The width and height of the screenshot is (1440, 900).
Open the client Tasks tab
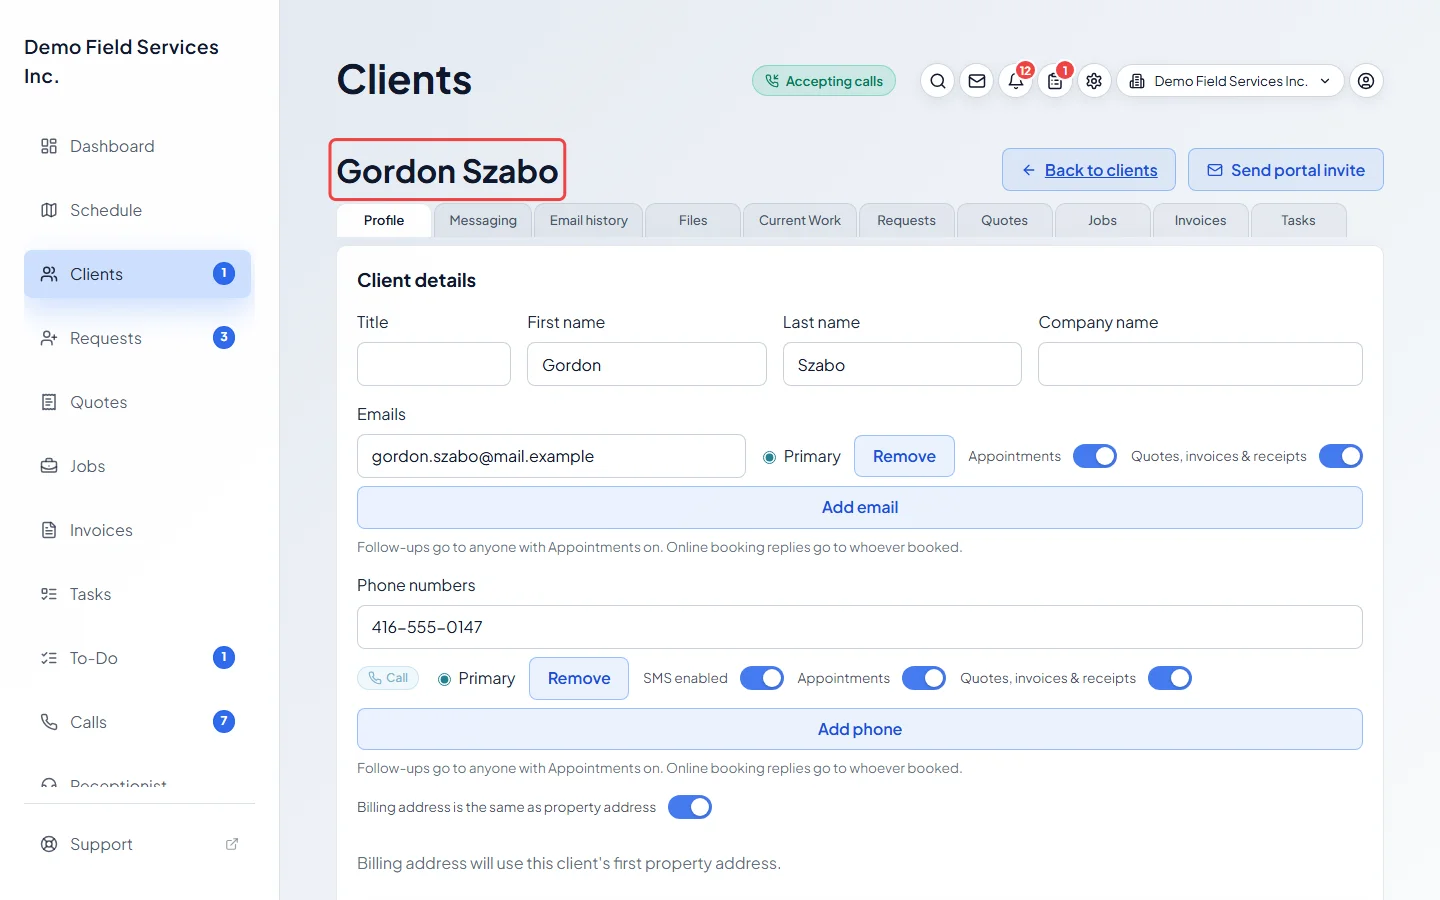click(x=1299, y=220)
